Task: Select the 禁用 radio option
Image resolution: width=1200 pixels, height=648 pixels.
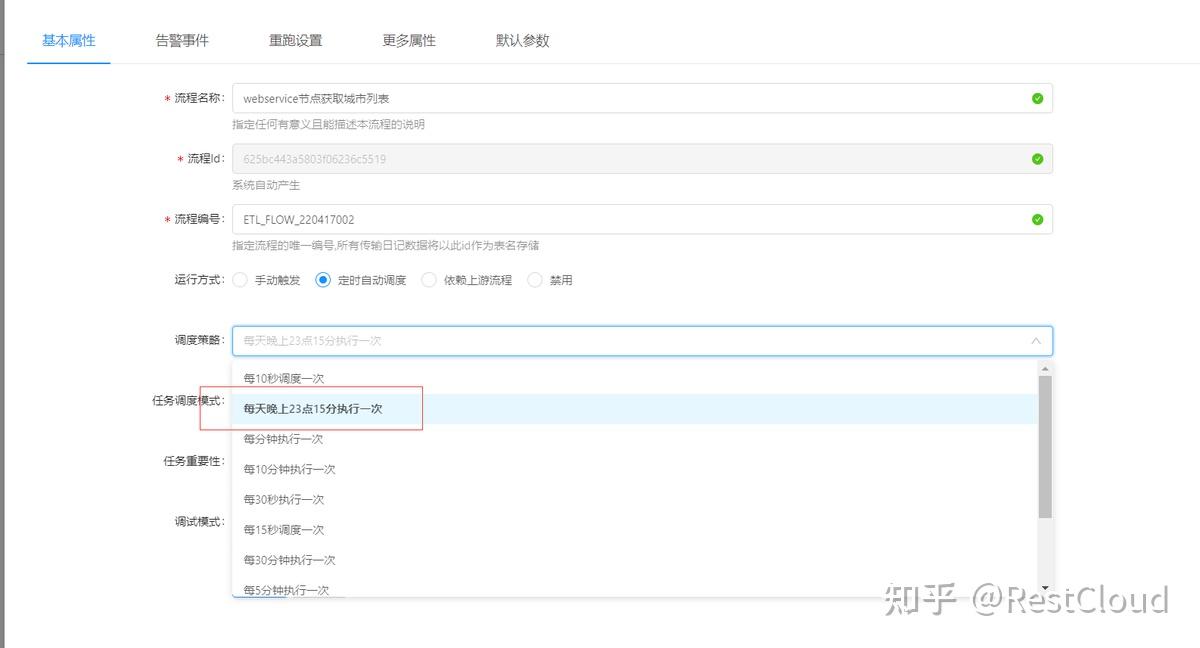Action: (533, 280)
